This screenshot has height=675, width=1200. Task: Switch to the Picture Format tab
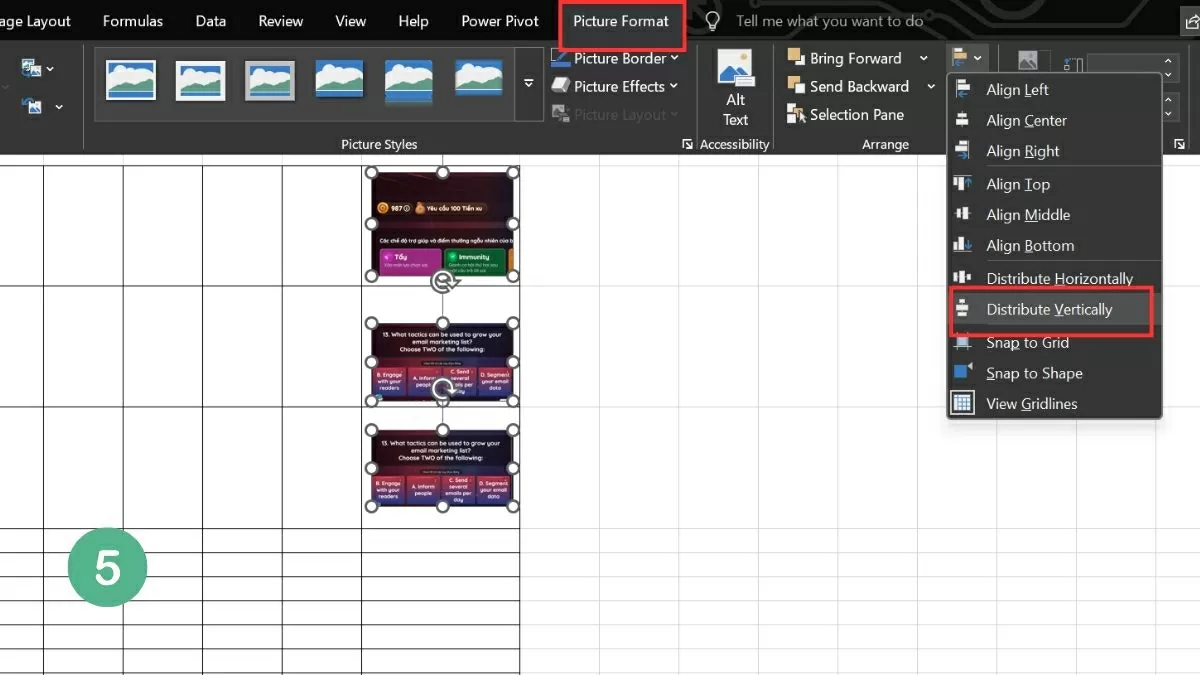click(621, 21)
